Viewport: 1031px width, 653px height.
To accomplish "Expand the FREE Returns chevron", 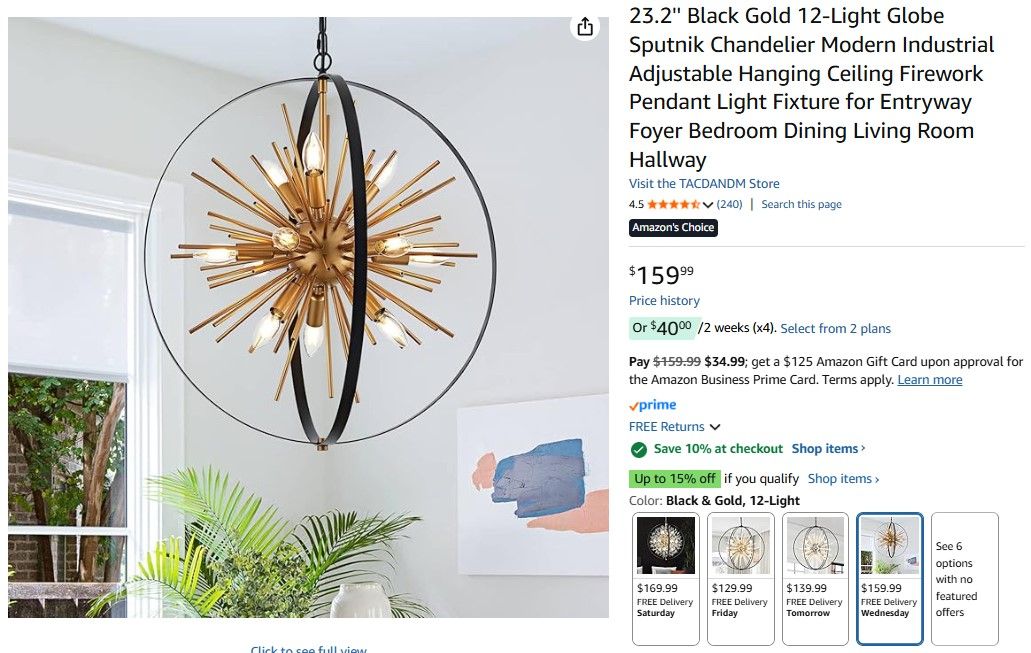I will [x=715, y=427].
